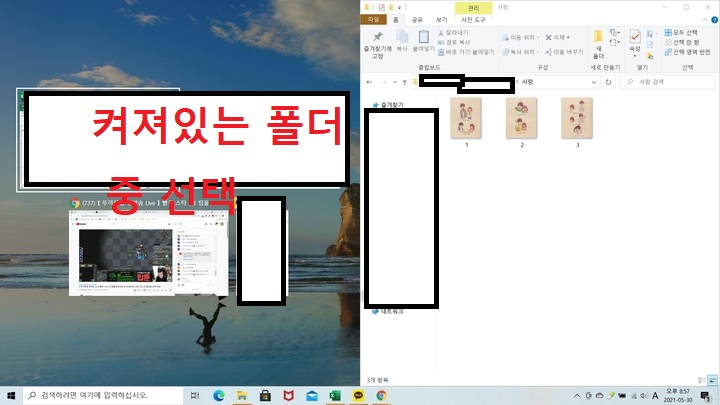Viewport: 720px width, 405px height.
Task: Open Task View on the taskbar
Action: [195, 395]
